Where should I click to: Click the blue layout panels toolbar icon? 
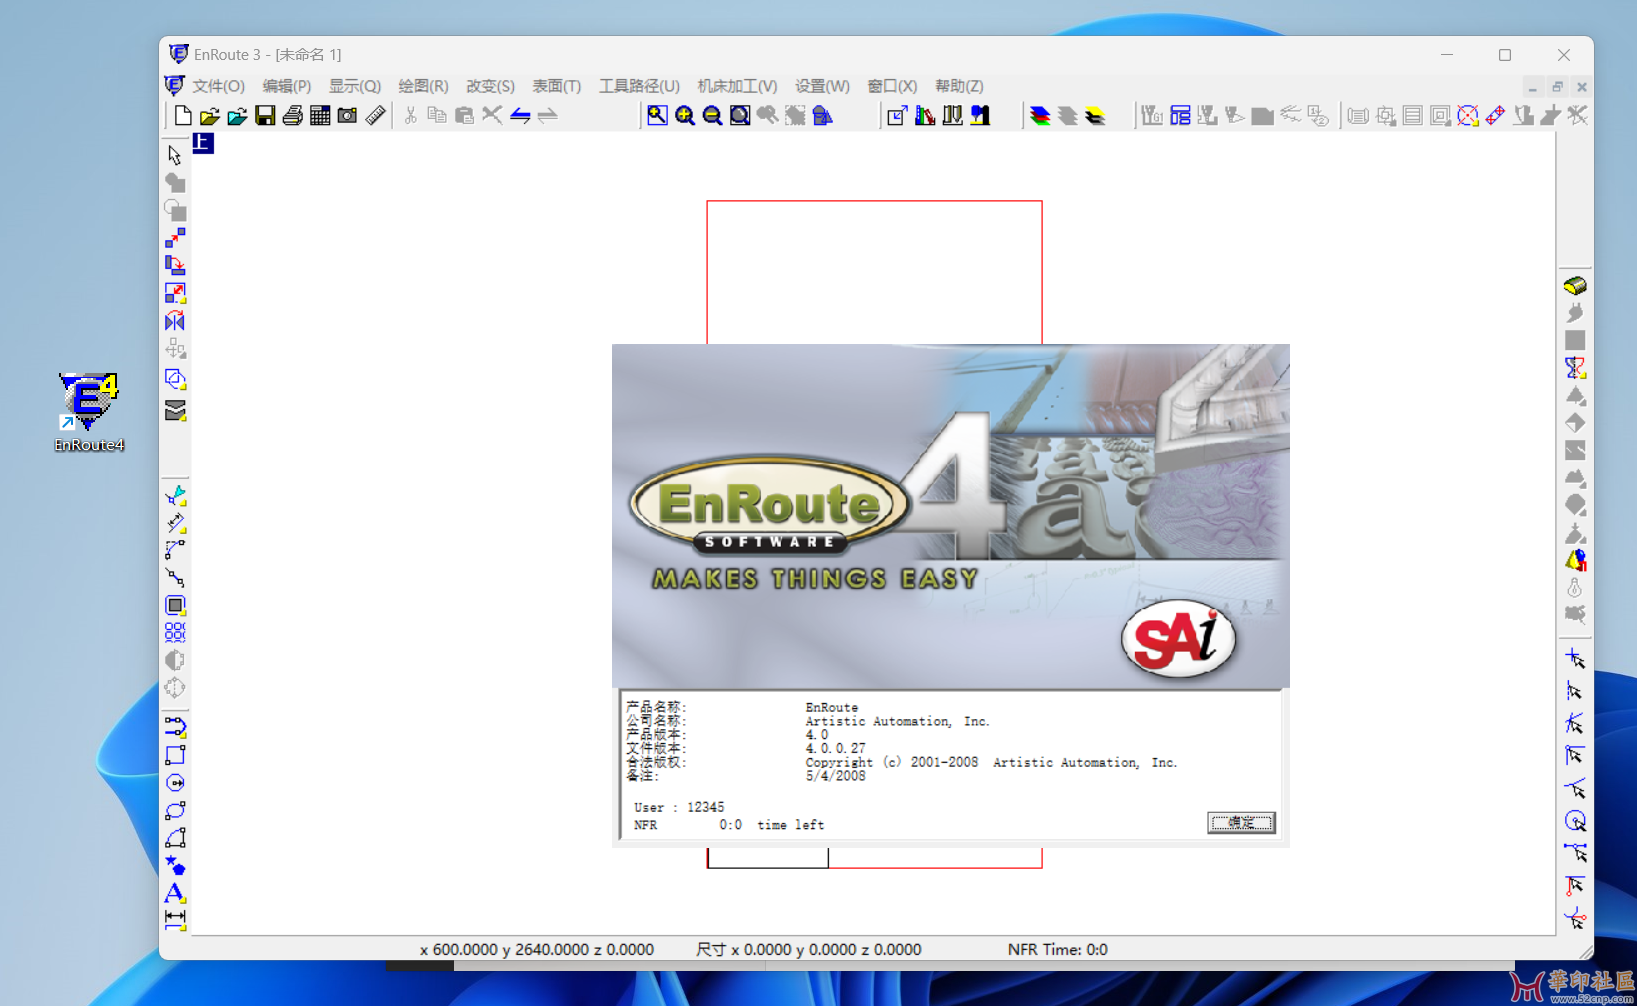click(x=1180, y=115)
